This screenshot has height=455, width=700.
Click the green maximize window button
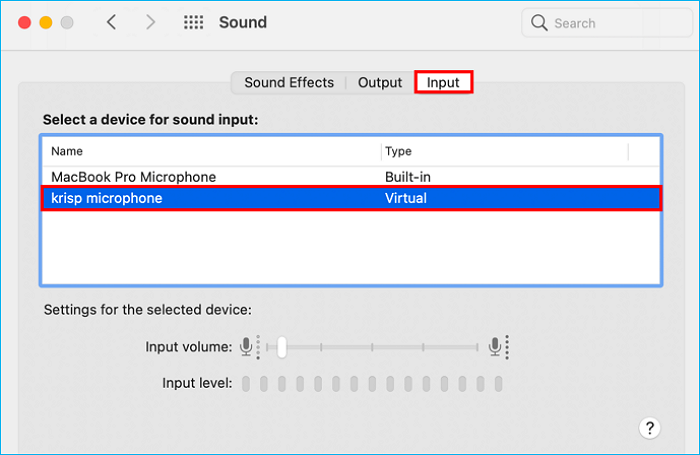click(67, 22)
